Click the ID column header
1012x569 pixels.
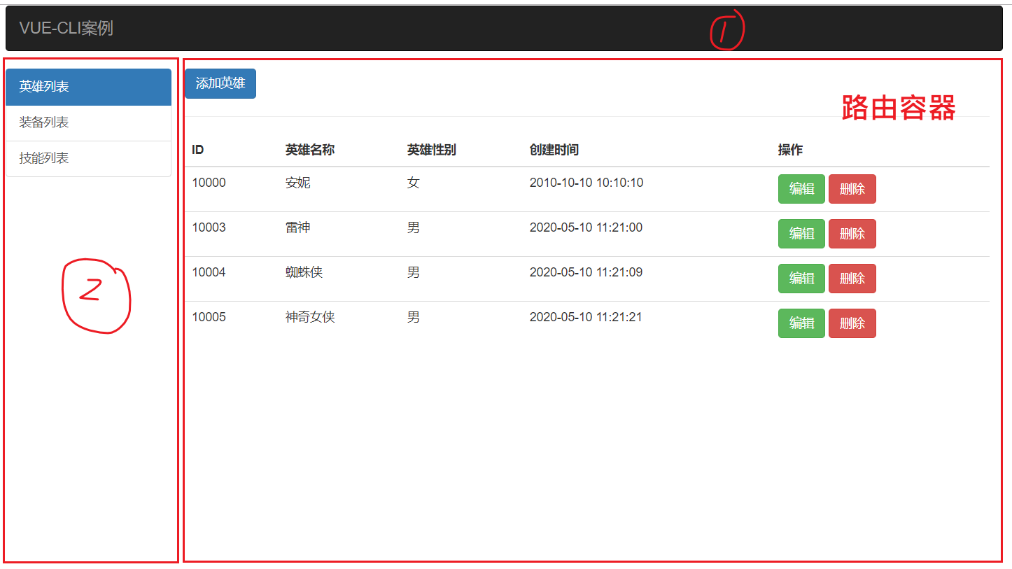(x=197, y=150)
